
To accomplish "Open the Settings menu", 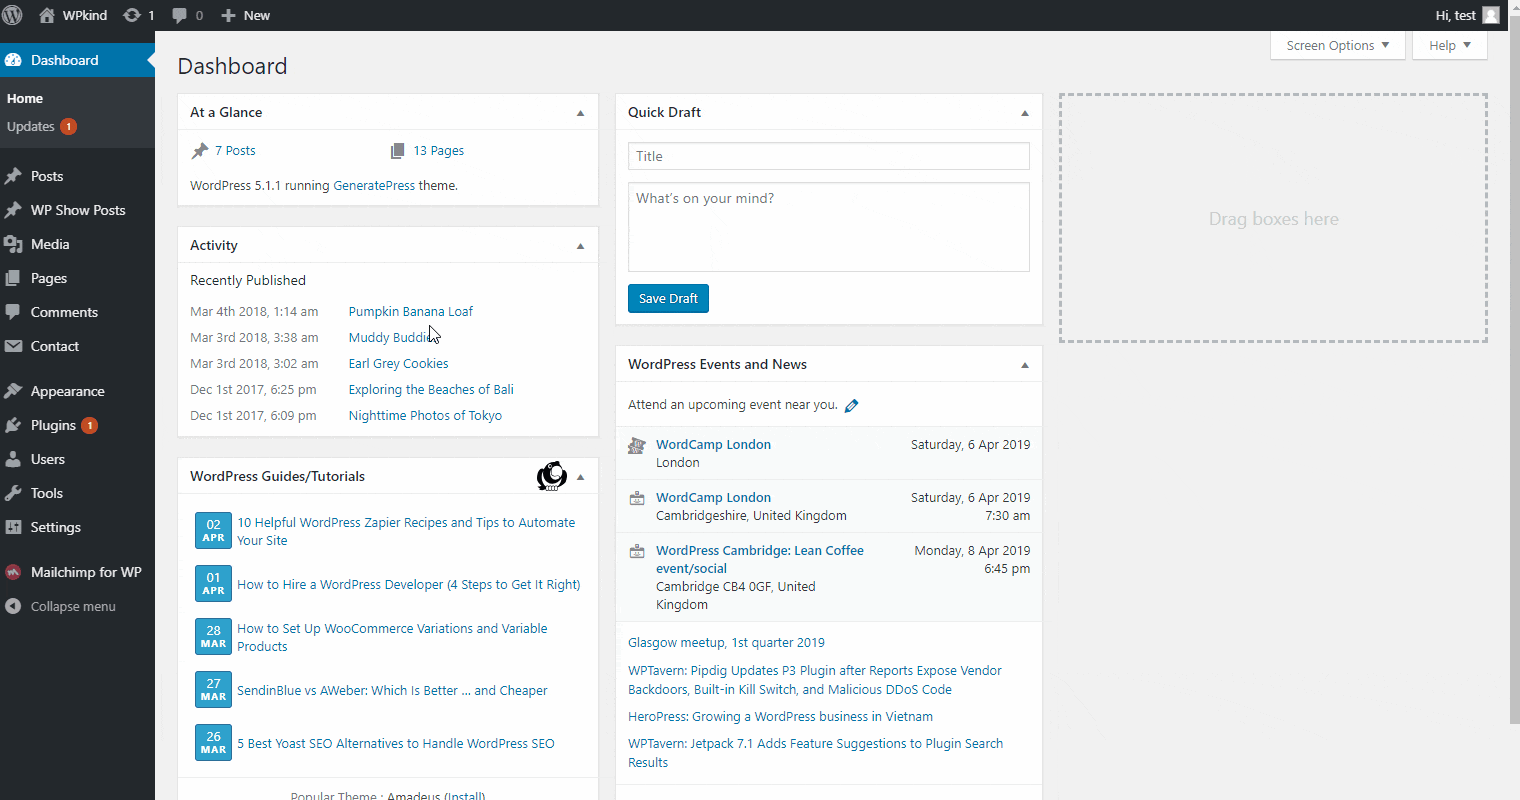I will pyautogui.click(x=77, y=527).
